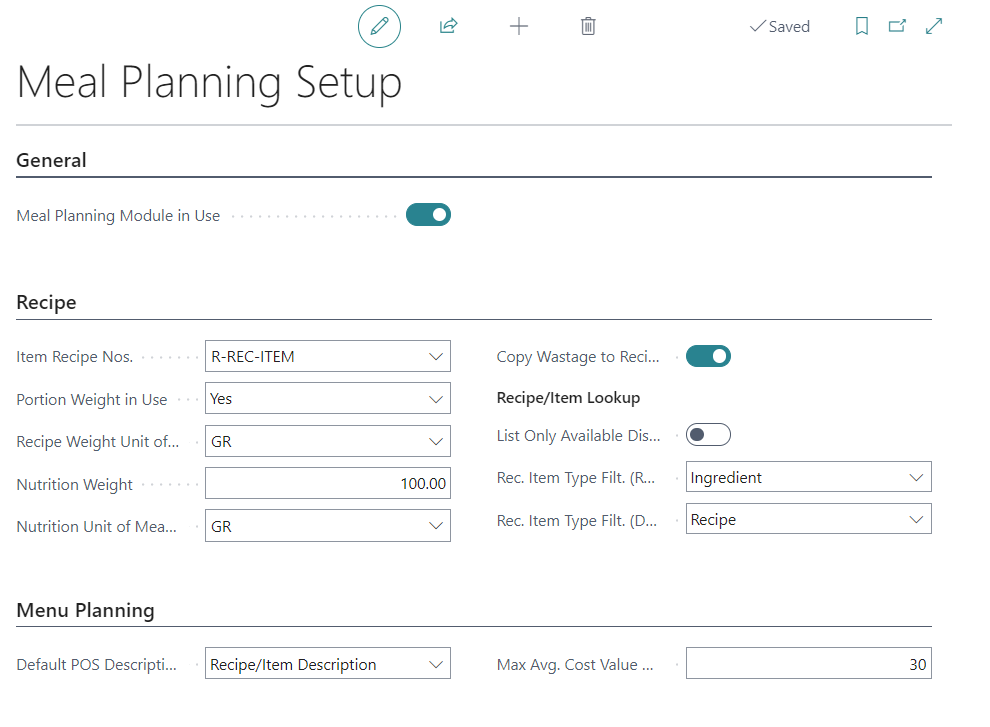Click the expand to full screen icon
The width and height of the screenshot is (990, 727).
934,27
